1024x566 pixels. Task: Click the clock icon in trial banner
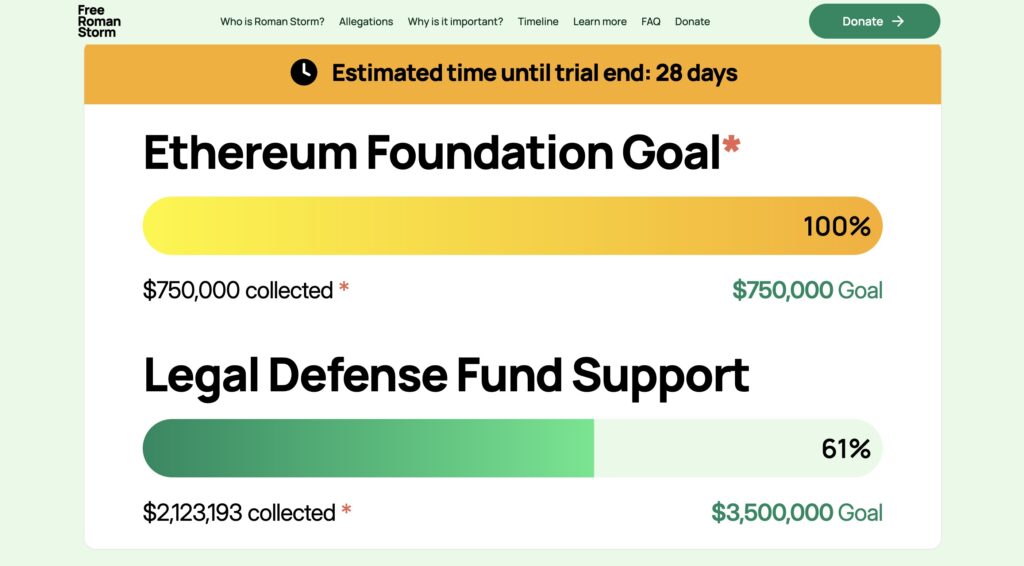[x=304, y=72]
